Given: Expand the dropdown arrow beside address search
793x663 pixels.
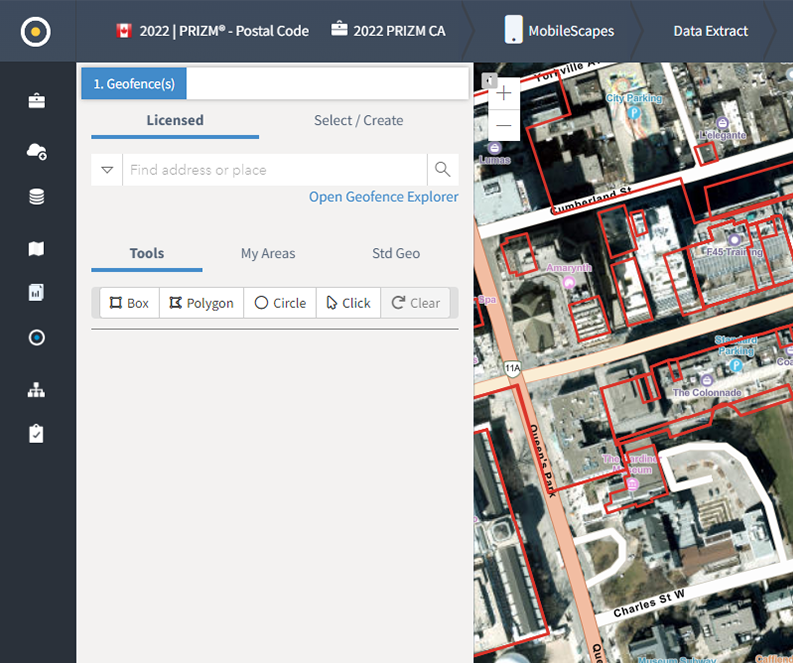Looking at the screenshot, I should click(x=107, y=170).
